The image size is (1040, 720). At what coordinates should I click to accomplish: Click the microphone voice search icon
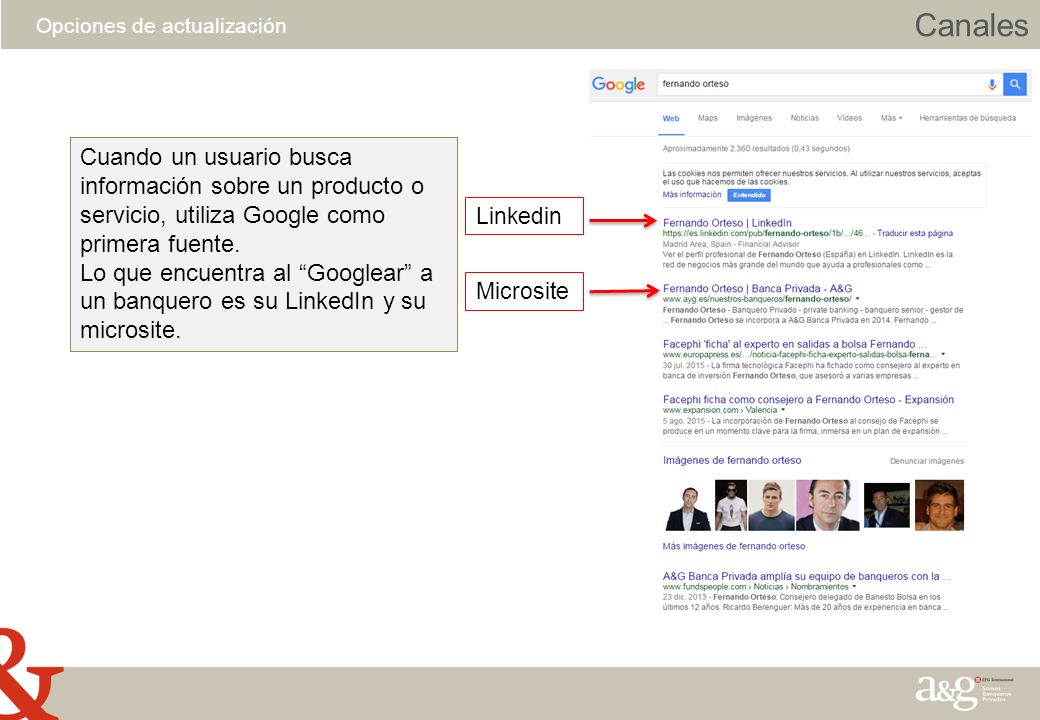tap(992, 84)
